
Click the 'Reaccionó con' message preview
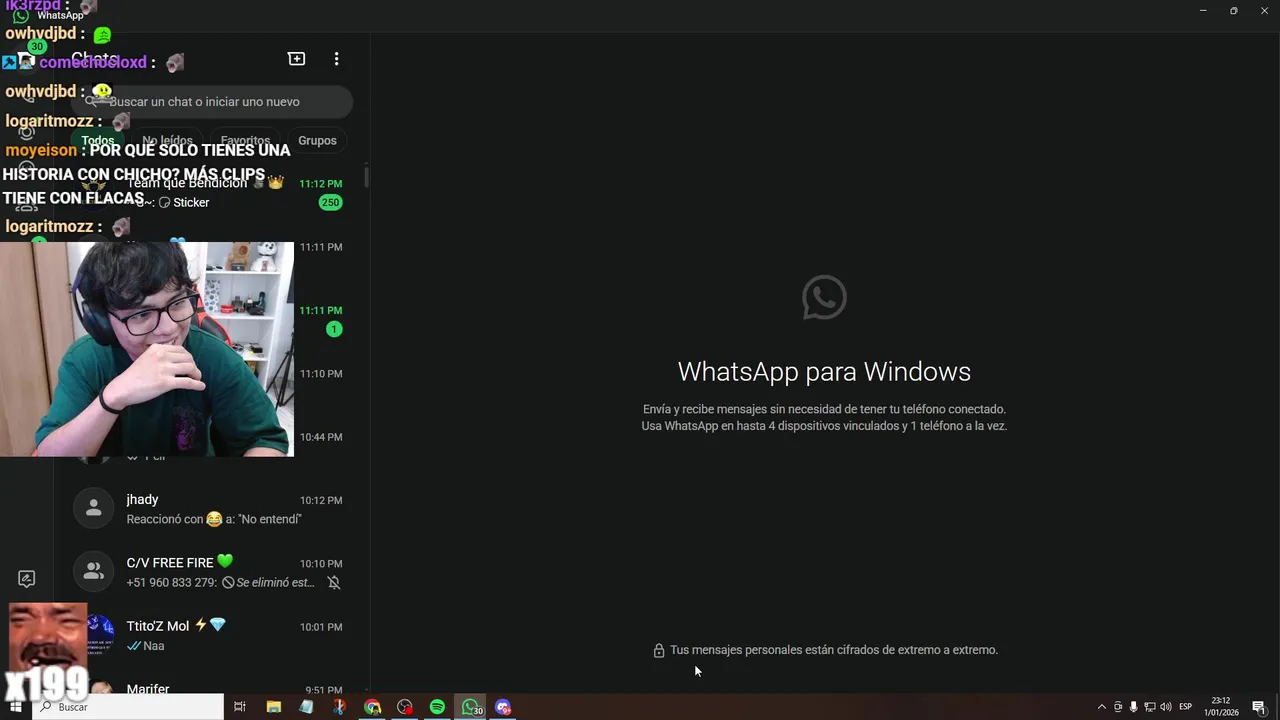click(x=214, y=519)
